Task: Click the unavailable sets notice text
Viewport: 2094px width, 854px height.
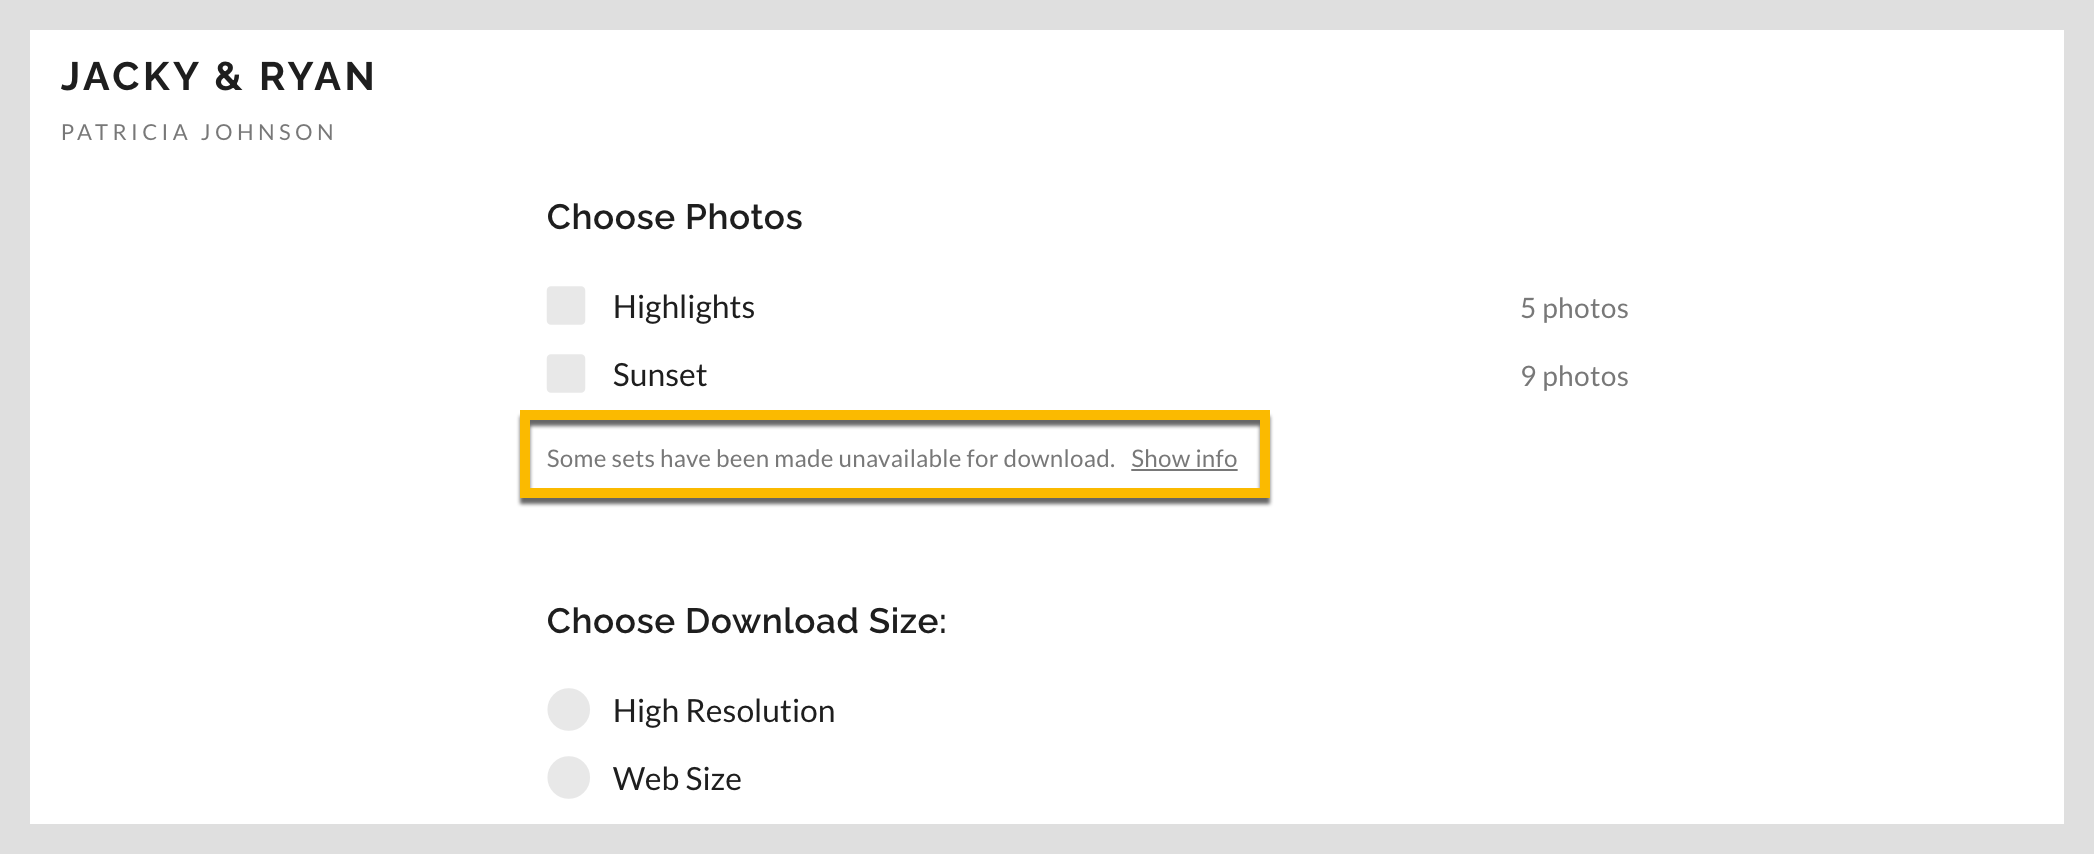Action: point(830,459)
